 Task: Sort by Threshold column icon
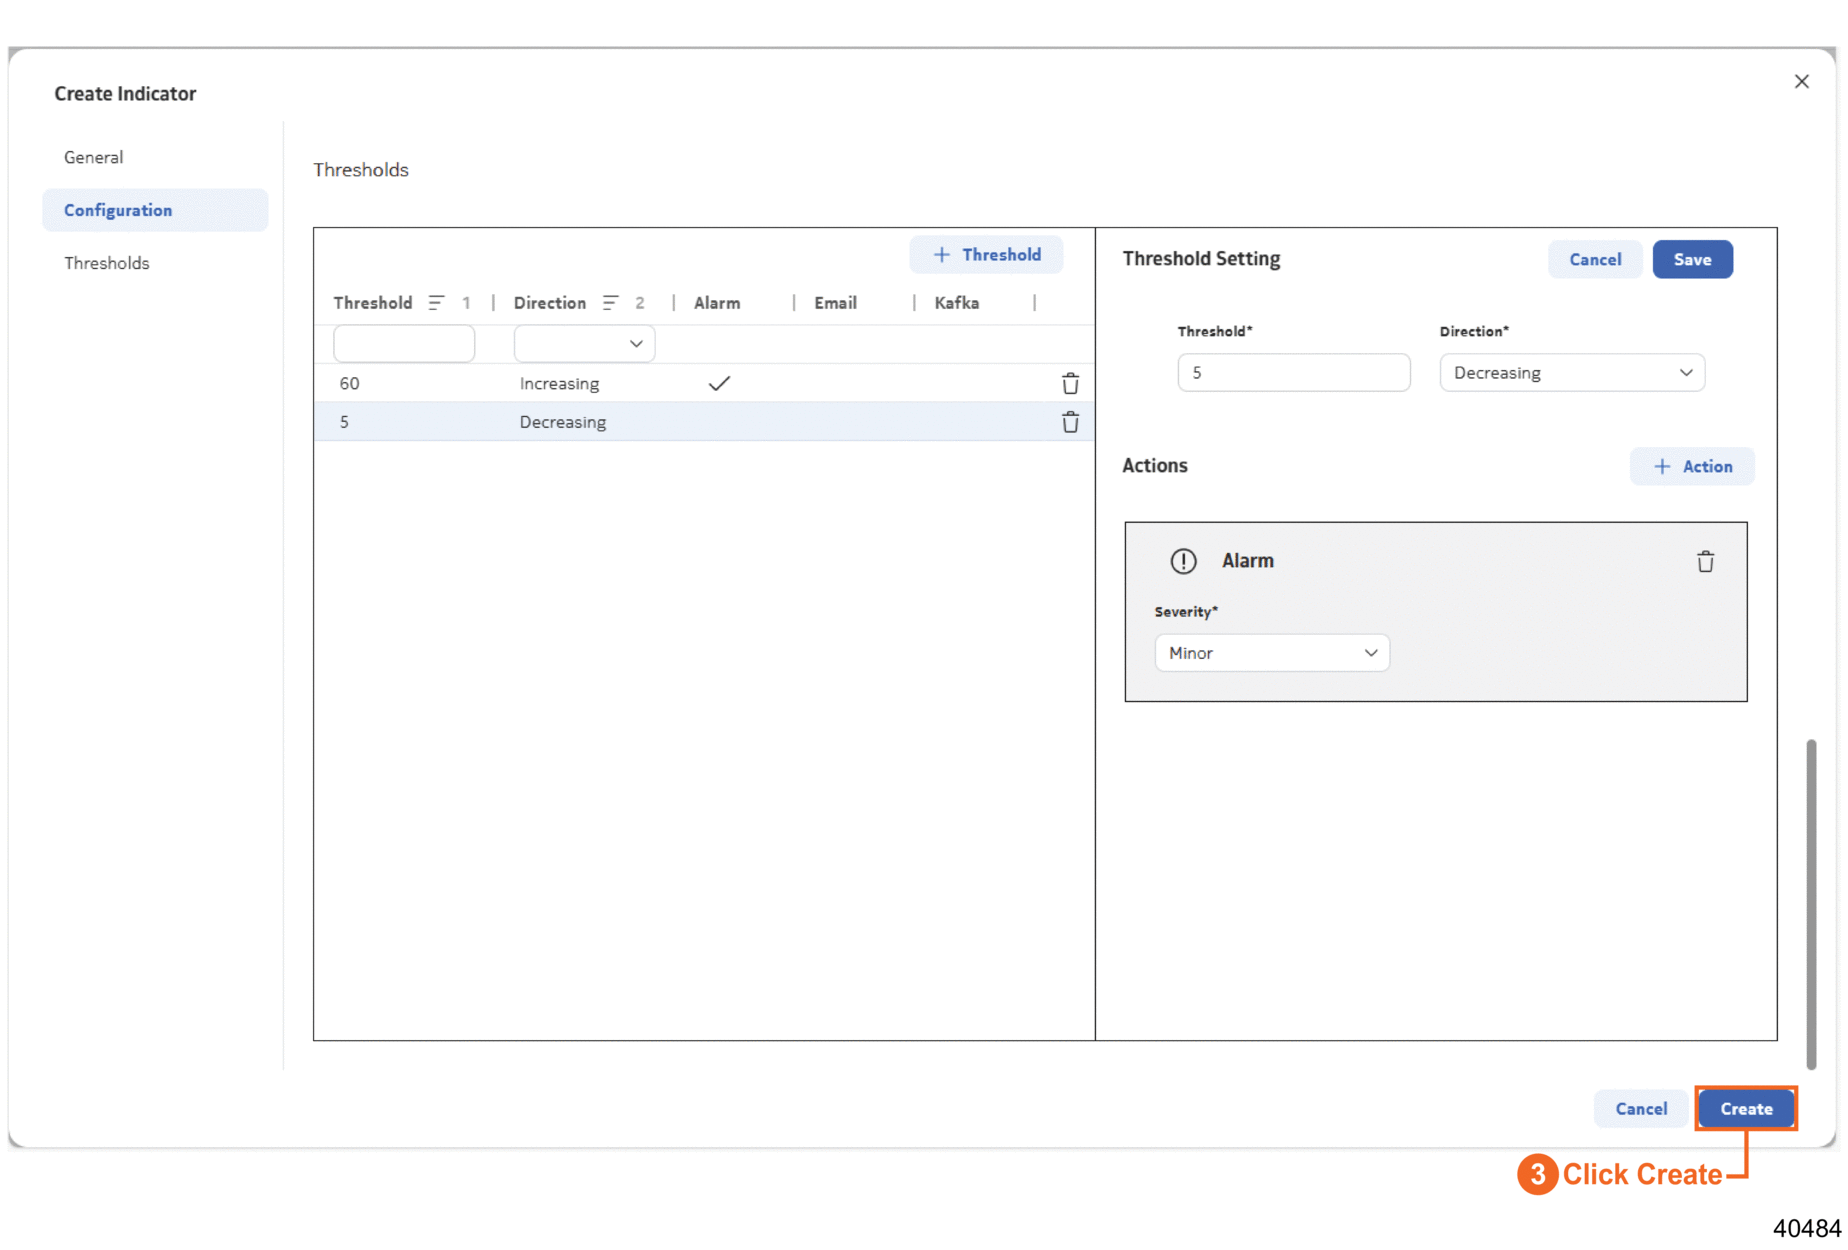(x=436, y=303)
